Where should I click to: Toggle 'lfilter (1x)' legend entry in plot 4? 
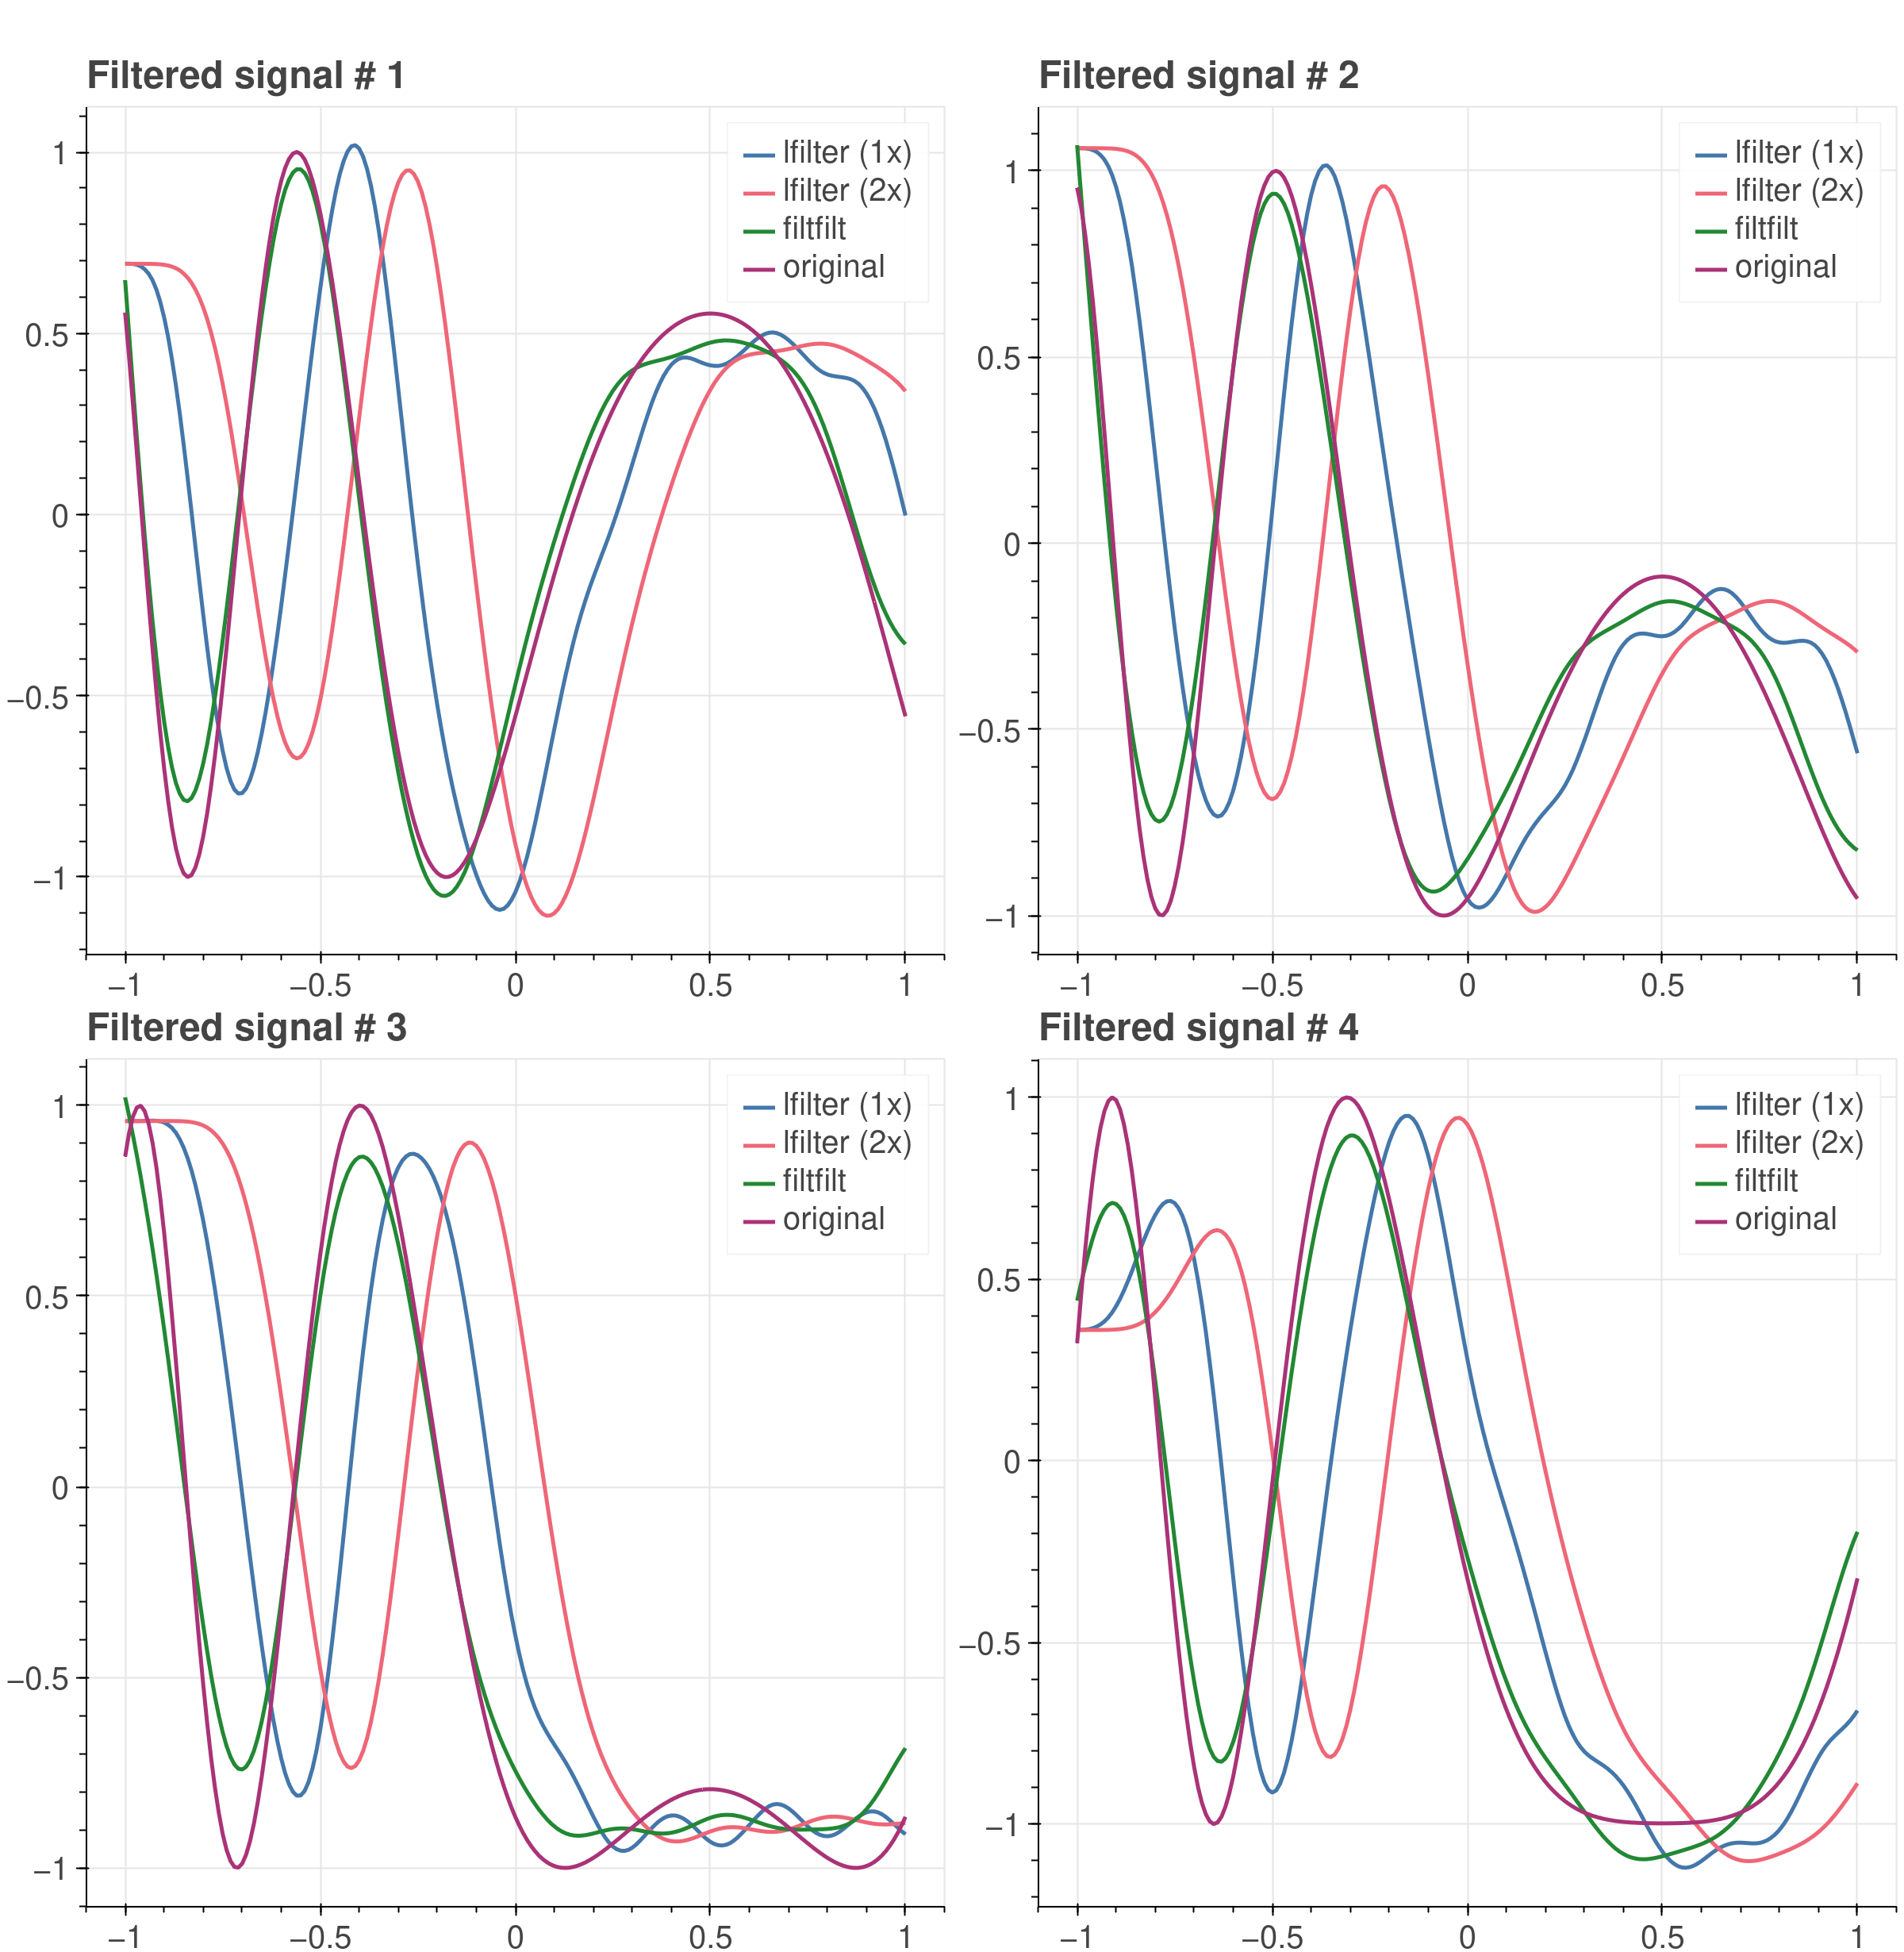point(1780,1106)
